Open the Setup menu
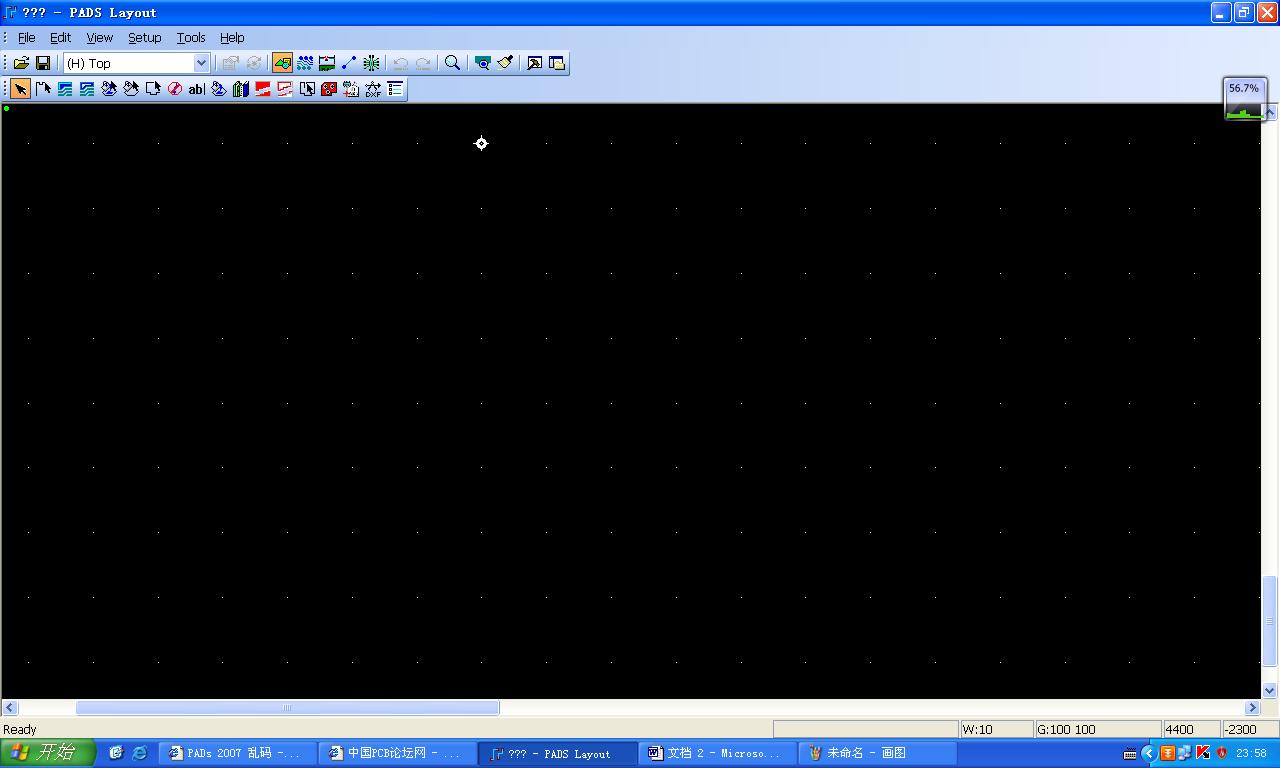Screen dimensions: 1280x768 coord(144,37)
